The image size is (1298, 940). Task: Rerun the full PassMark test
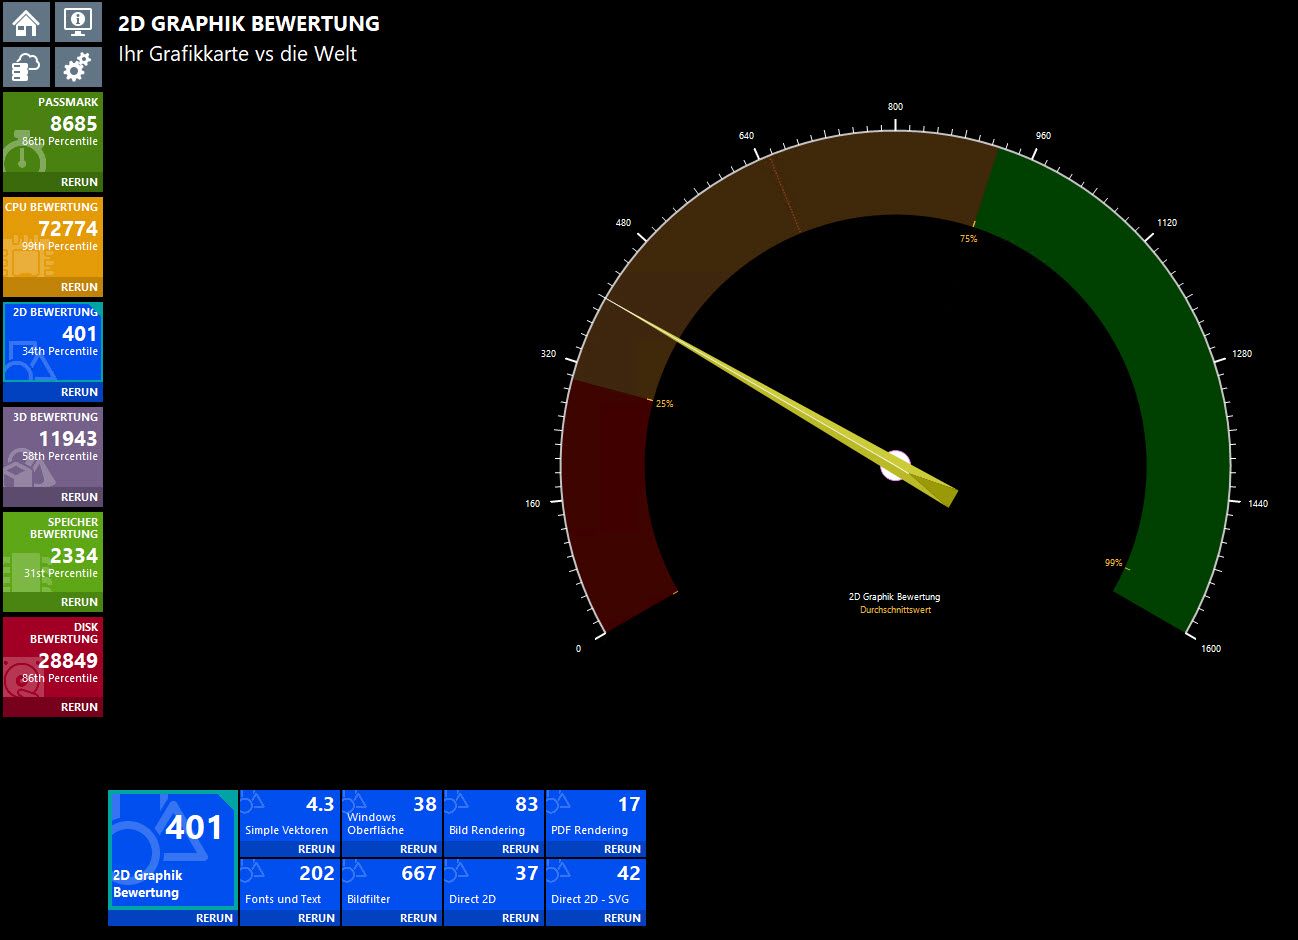point(79,183)
